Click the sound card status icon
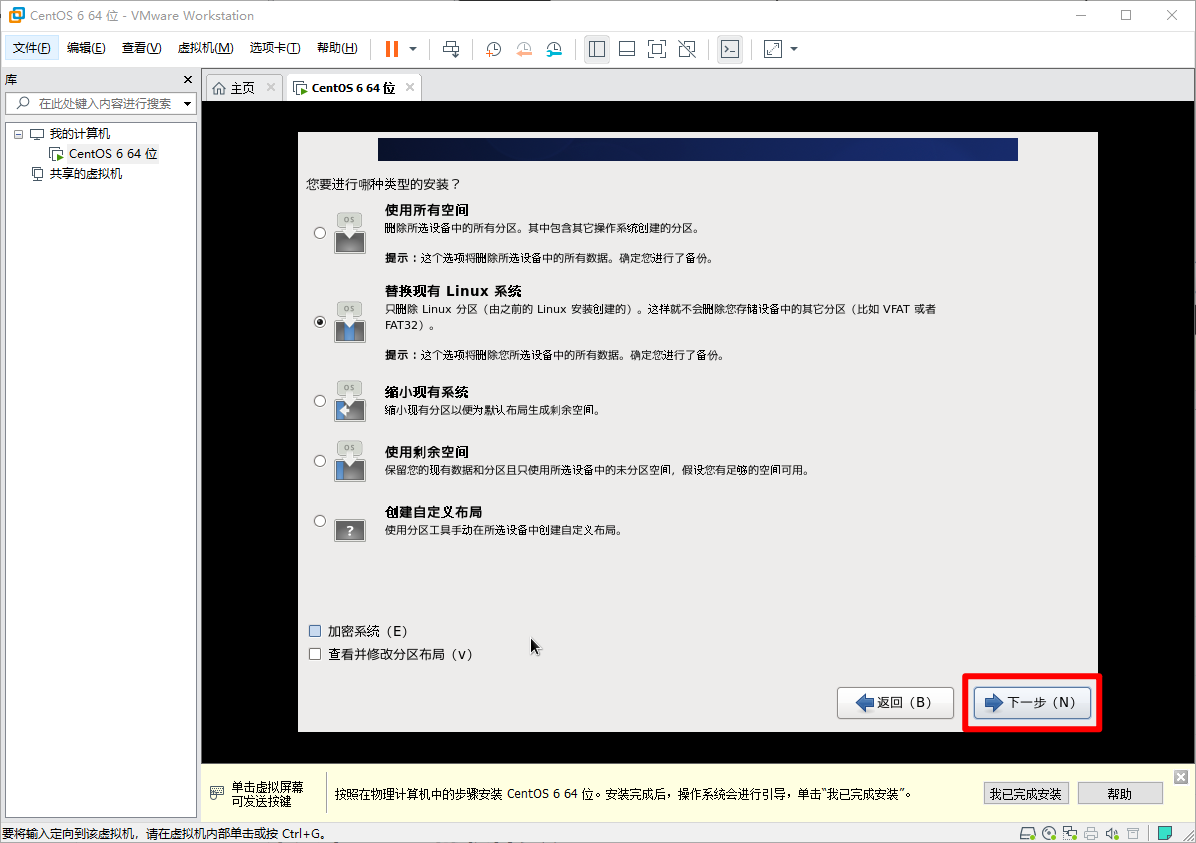1196x843 pixels. (x=1112, y=833)
